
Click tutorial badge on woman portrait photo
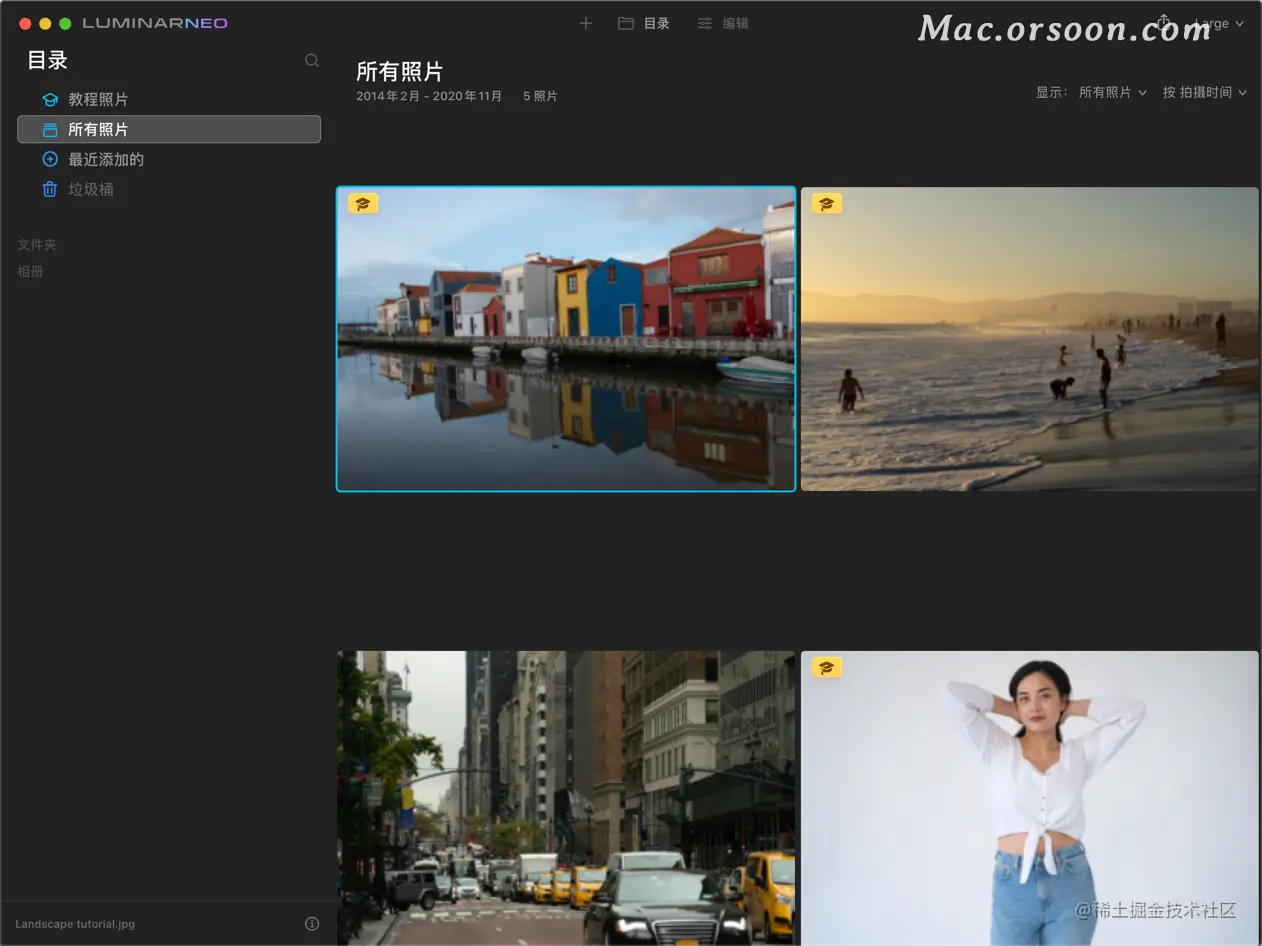click(826, 667)
